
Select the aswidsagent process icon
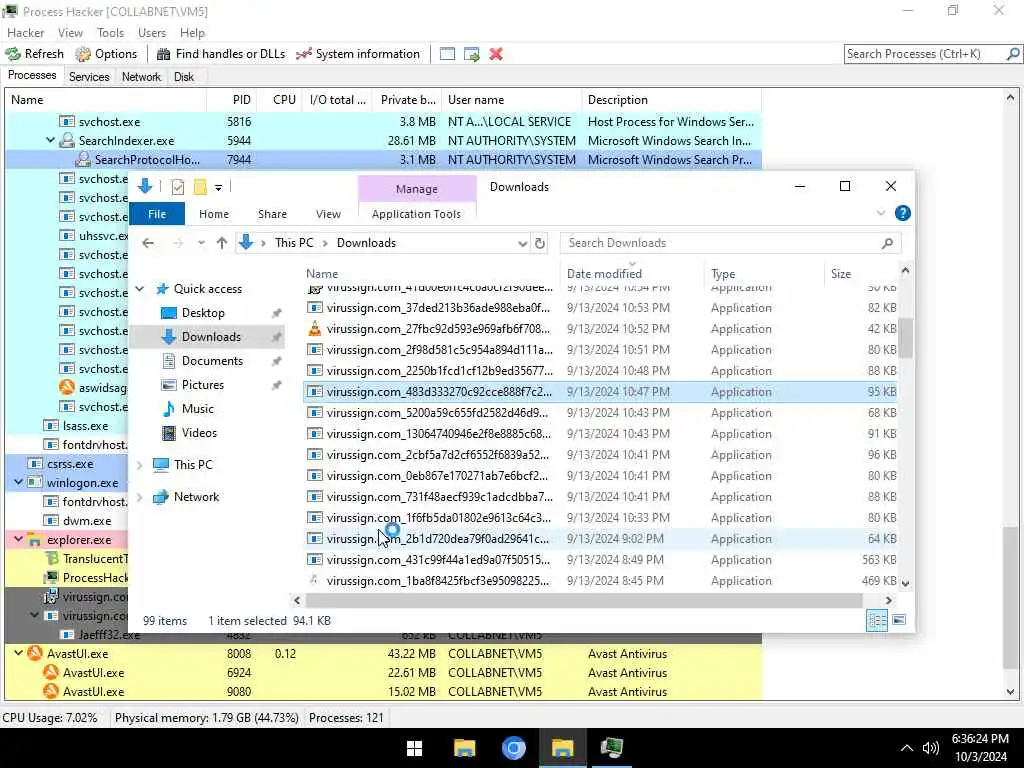coord(67,387)
